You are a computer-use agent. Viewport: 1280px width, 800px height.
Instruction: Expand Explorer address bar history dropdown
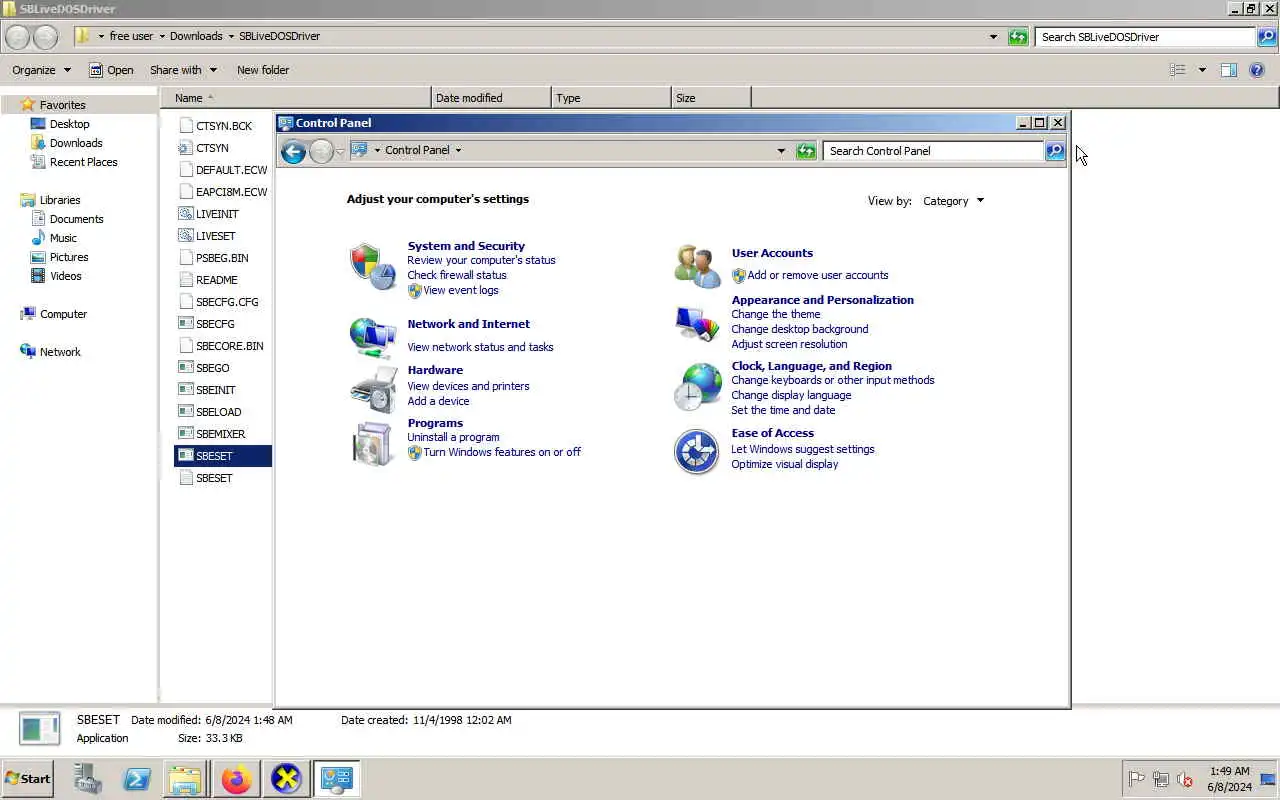coord(993,37)
